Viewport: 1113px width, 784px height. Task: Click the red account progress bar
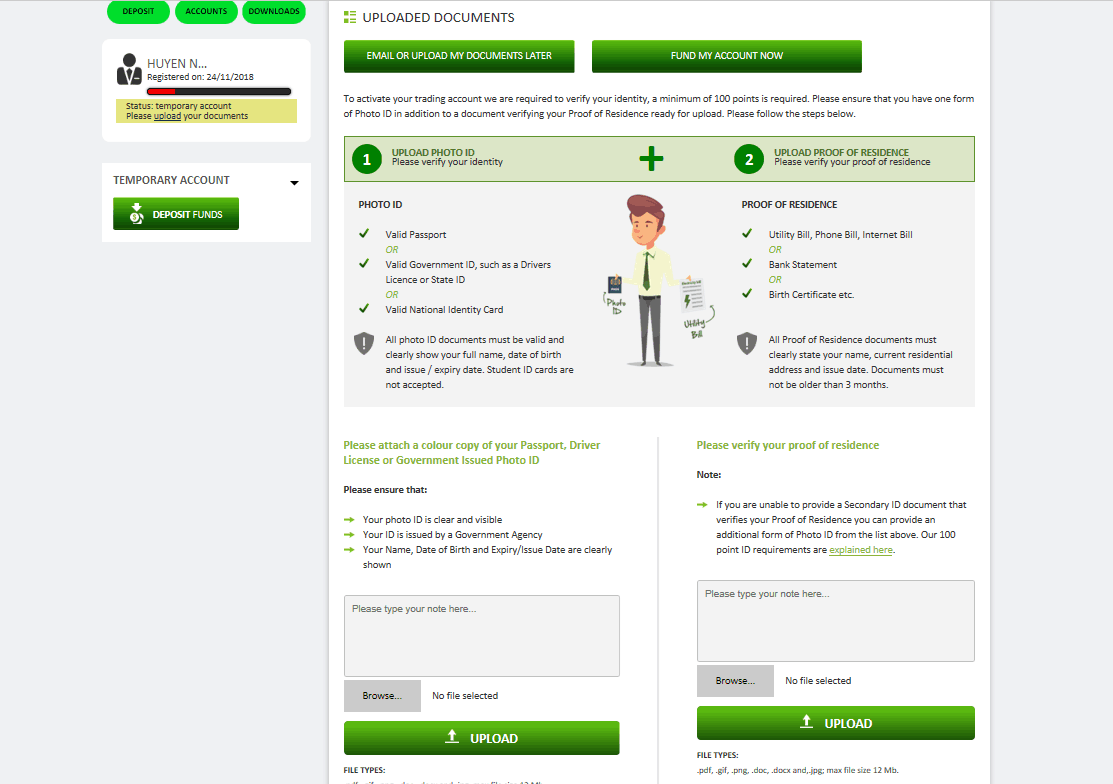tap(219, 92)
